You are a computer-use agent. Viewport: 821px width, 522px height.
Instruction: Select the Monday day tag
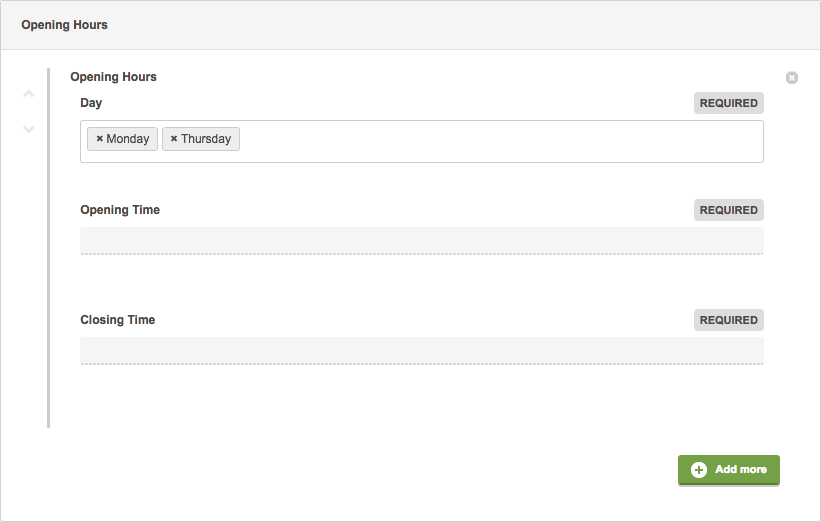[128, 139]
